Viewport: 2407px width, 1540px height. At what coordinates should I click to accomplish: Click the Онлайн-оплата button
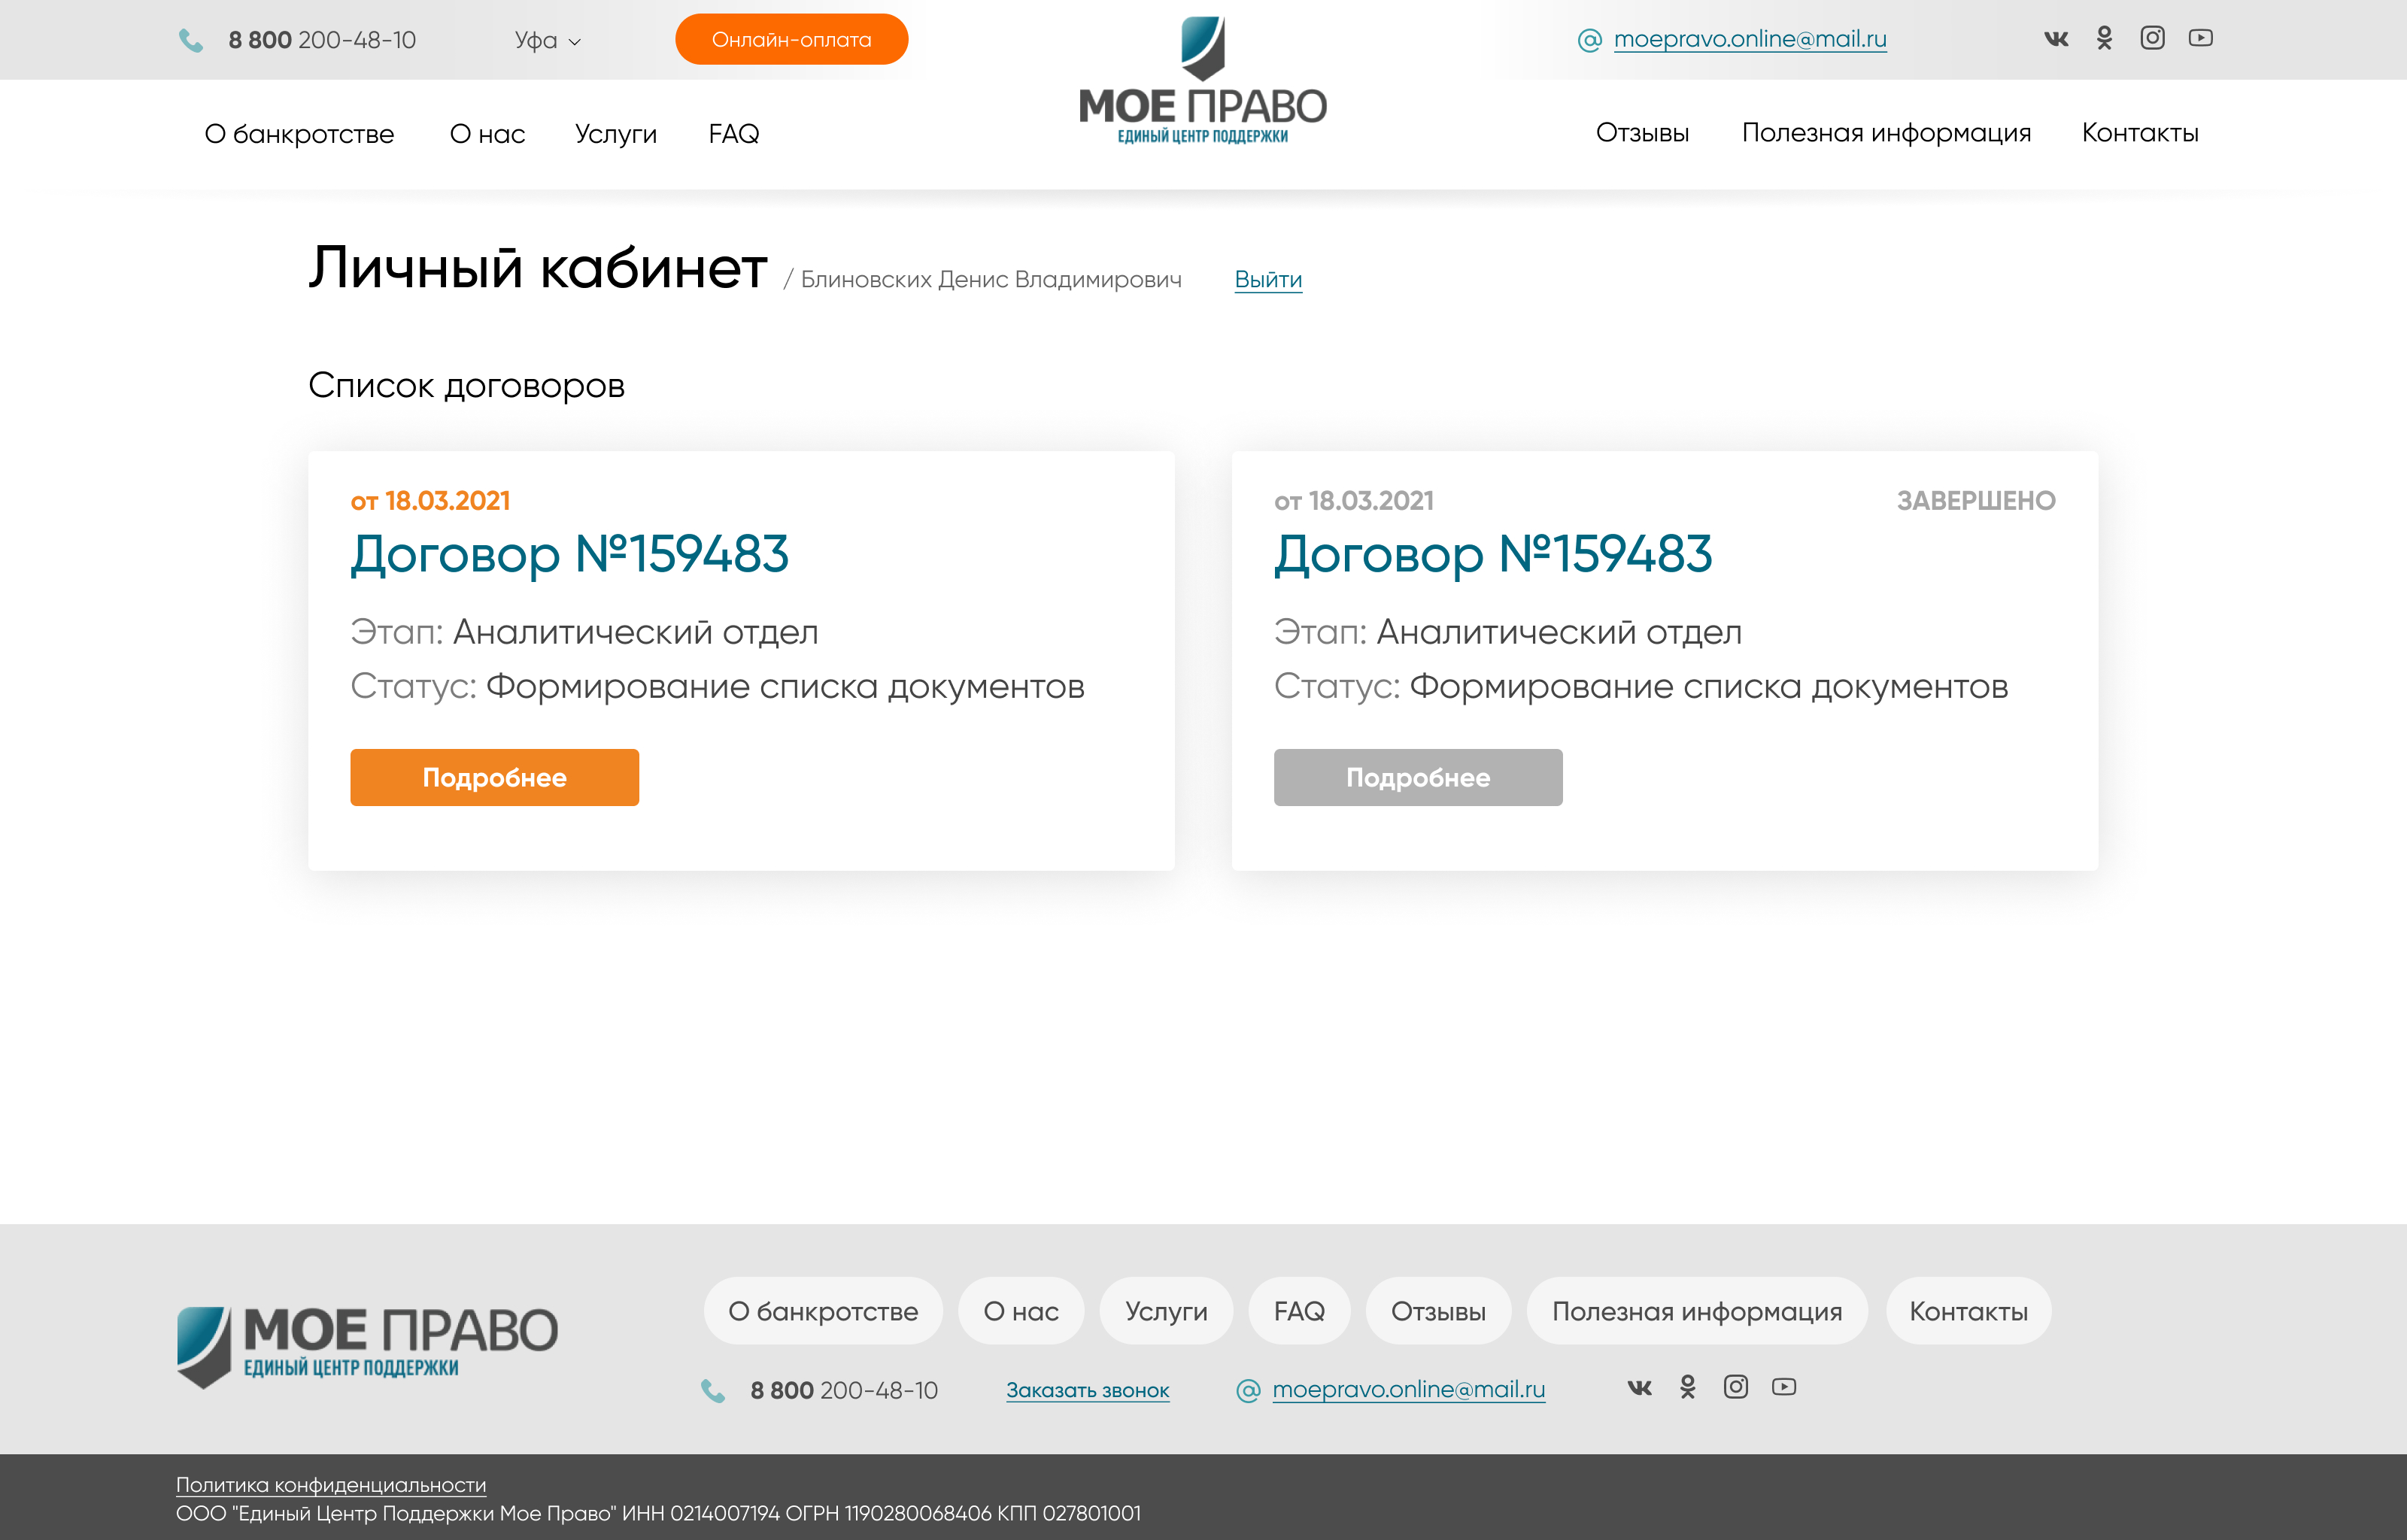[x=791, y=39]
